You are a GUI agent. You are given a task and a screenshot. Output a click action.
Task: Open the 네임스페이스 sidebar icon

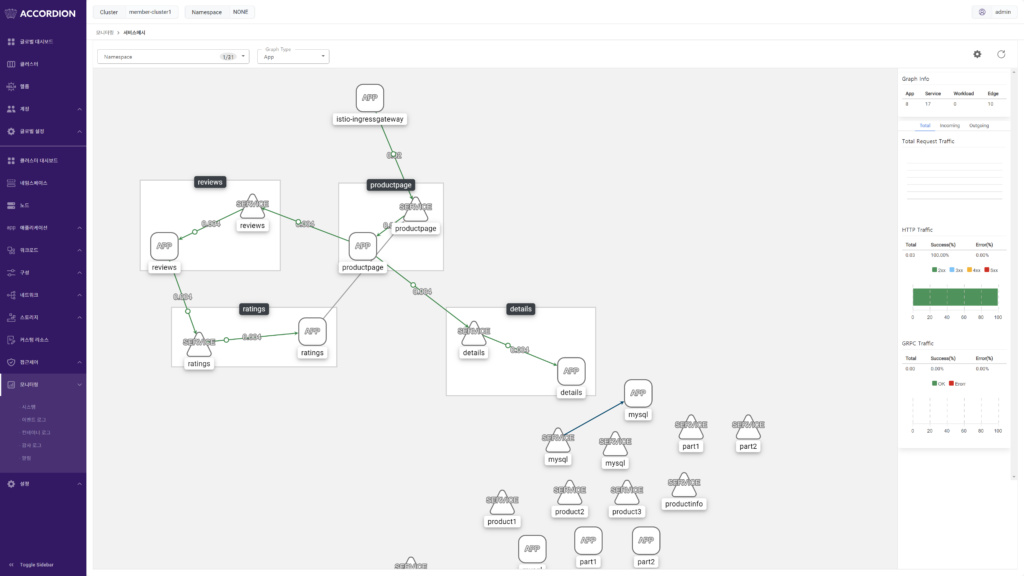tap(11, 183)
